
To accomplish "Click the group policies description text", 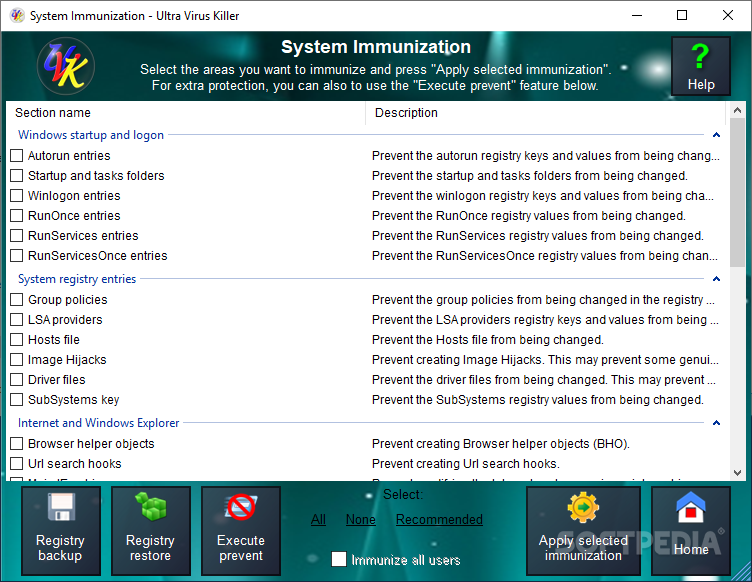I will click(x=543, y=300).
